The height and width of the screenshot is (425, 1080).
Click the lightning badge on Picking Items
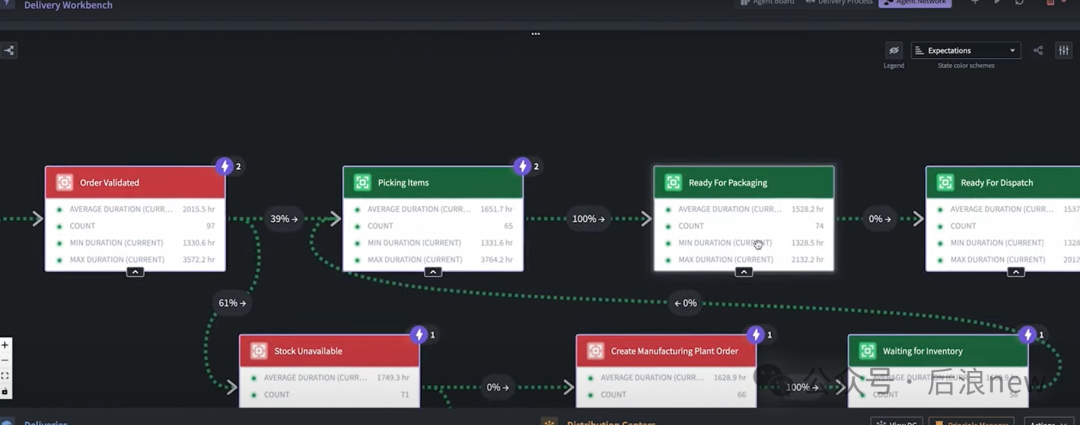coord(522,166)
